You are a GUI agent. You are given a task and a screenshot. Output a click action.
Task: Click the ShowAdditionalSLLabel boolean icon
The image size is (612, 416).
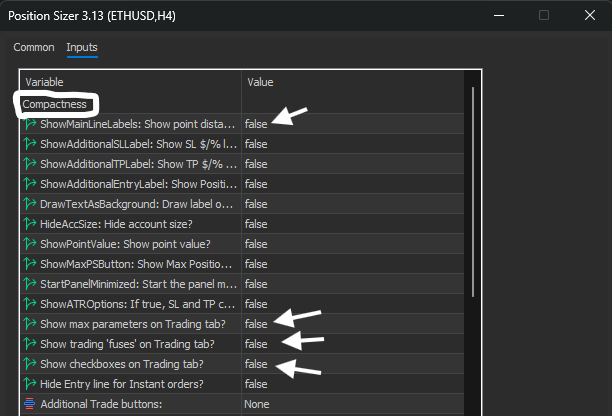click(30, 144)
